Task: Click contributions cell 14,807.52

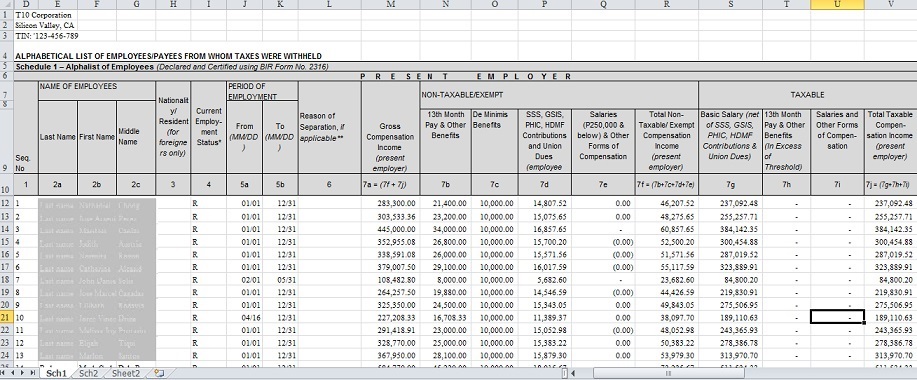Action: coord(544,203)
